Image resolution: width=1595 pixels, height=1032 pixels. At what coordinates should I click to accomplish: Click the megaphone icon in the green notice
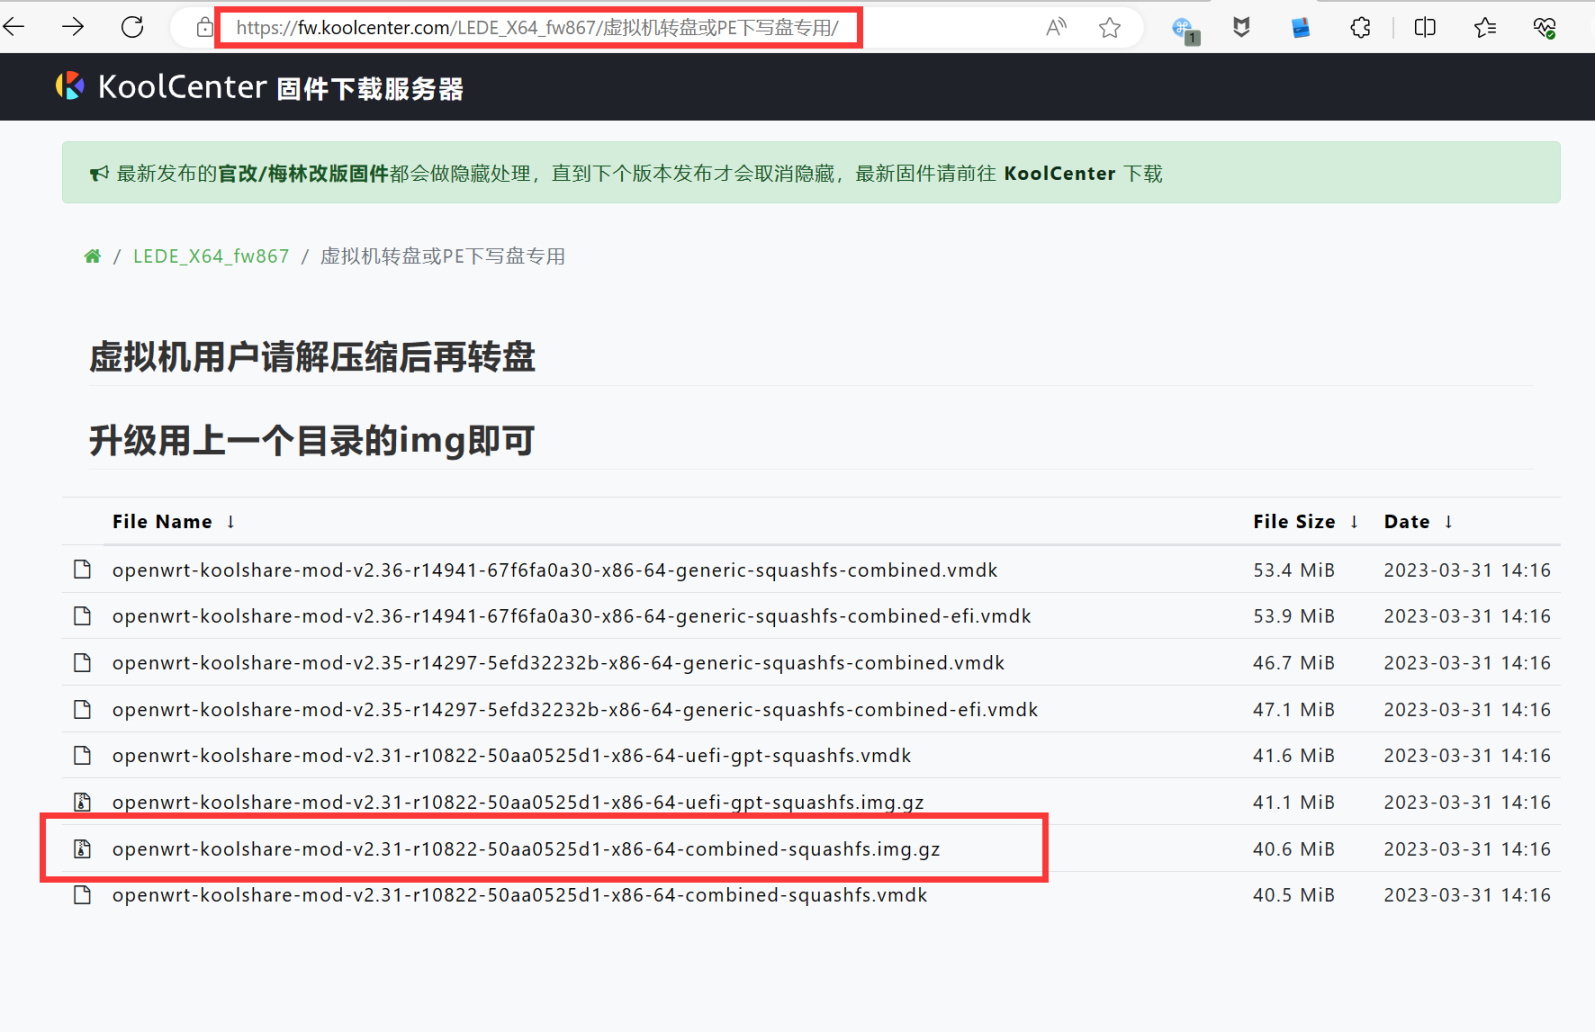pos(98,174)
